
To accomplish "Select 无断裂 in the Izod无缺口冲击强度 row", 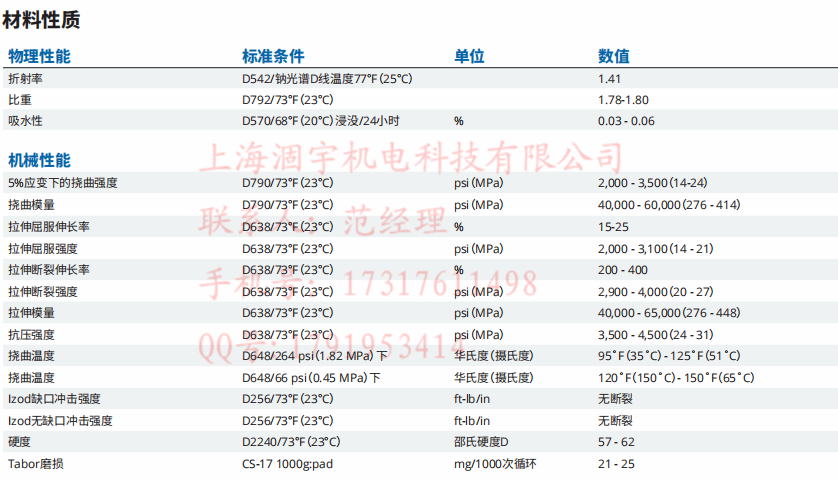I will 615,421.
